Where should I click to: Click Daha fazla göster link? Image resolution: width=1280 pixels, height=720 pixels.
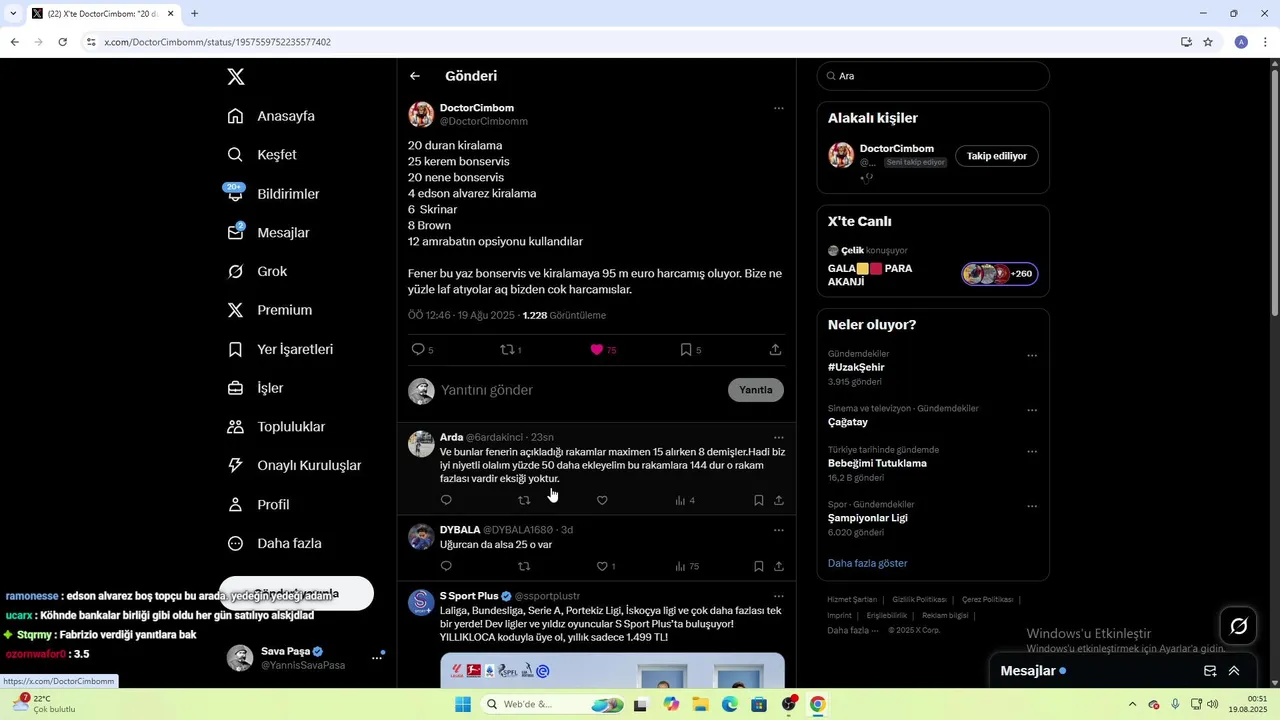pos(868,564)
